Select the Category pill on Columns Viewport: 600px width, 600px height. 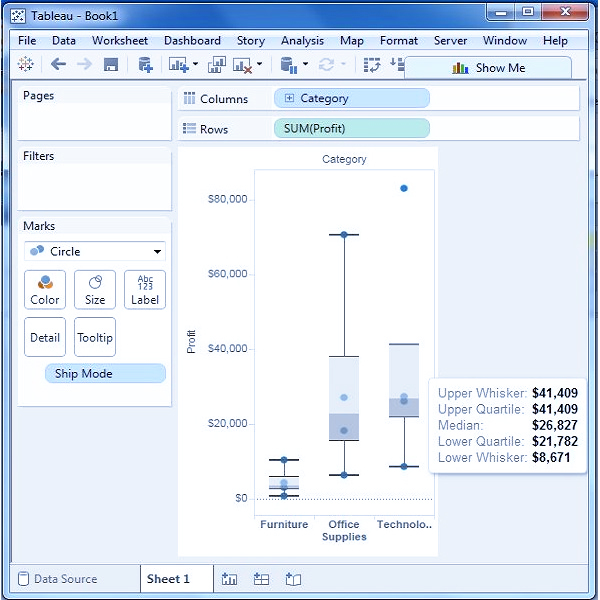click(x=352, y=98)
